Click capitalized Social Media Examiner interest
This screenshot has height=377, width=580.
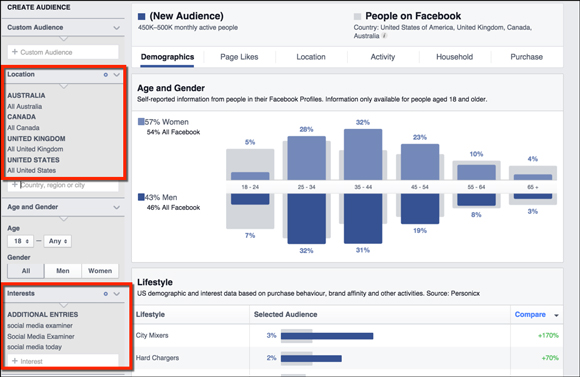pyautogui.click(x=41, y=336)
